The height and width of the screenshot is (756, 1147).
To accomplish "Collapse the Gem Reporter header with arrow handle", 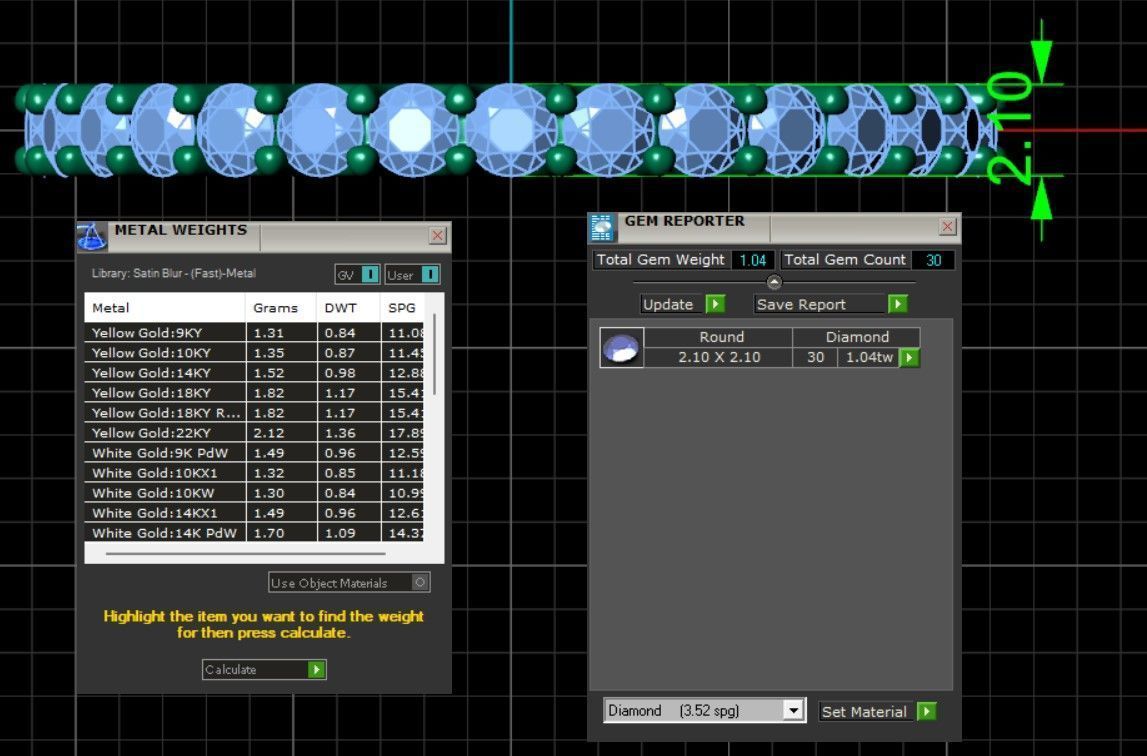I will coord(774,282).
